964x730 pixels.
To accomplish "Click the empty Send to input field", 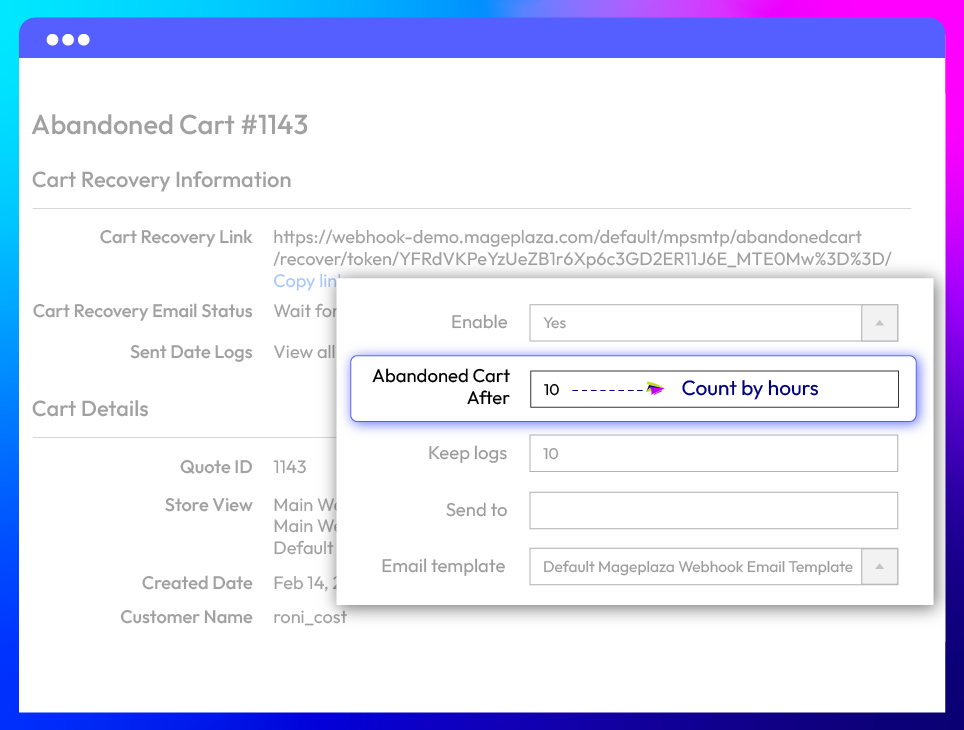I will click(713, 510).
